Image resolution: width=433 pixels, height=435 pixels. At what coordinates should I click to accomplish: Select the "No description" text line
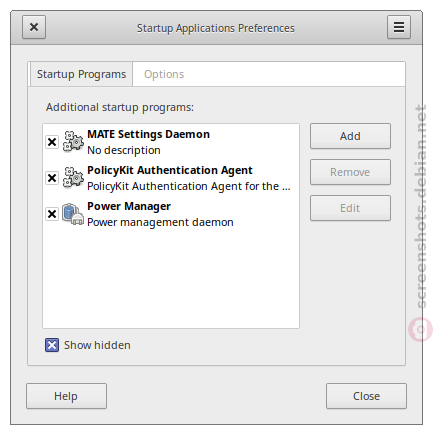click(x=124, y=150)
